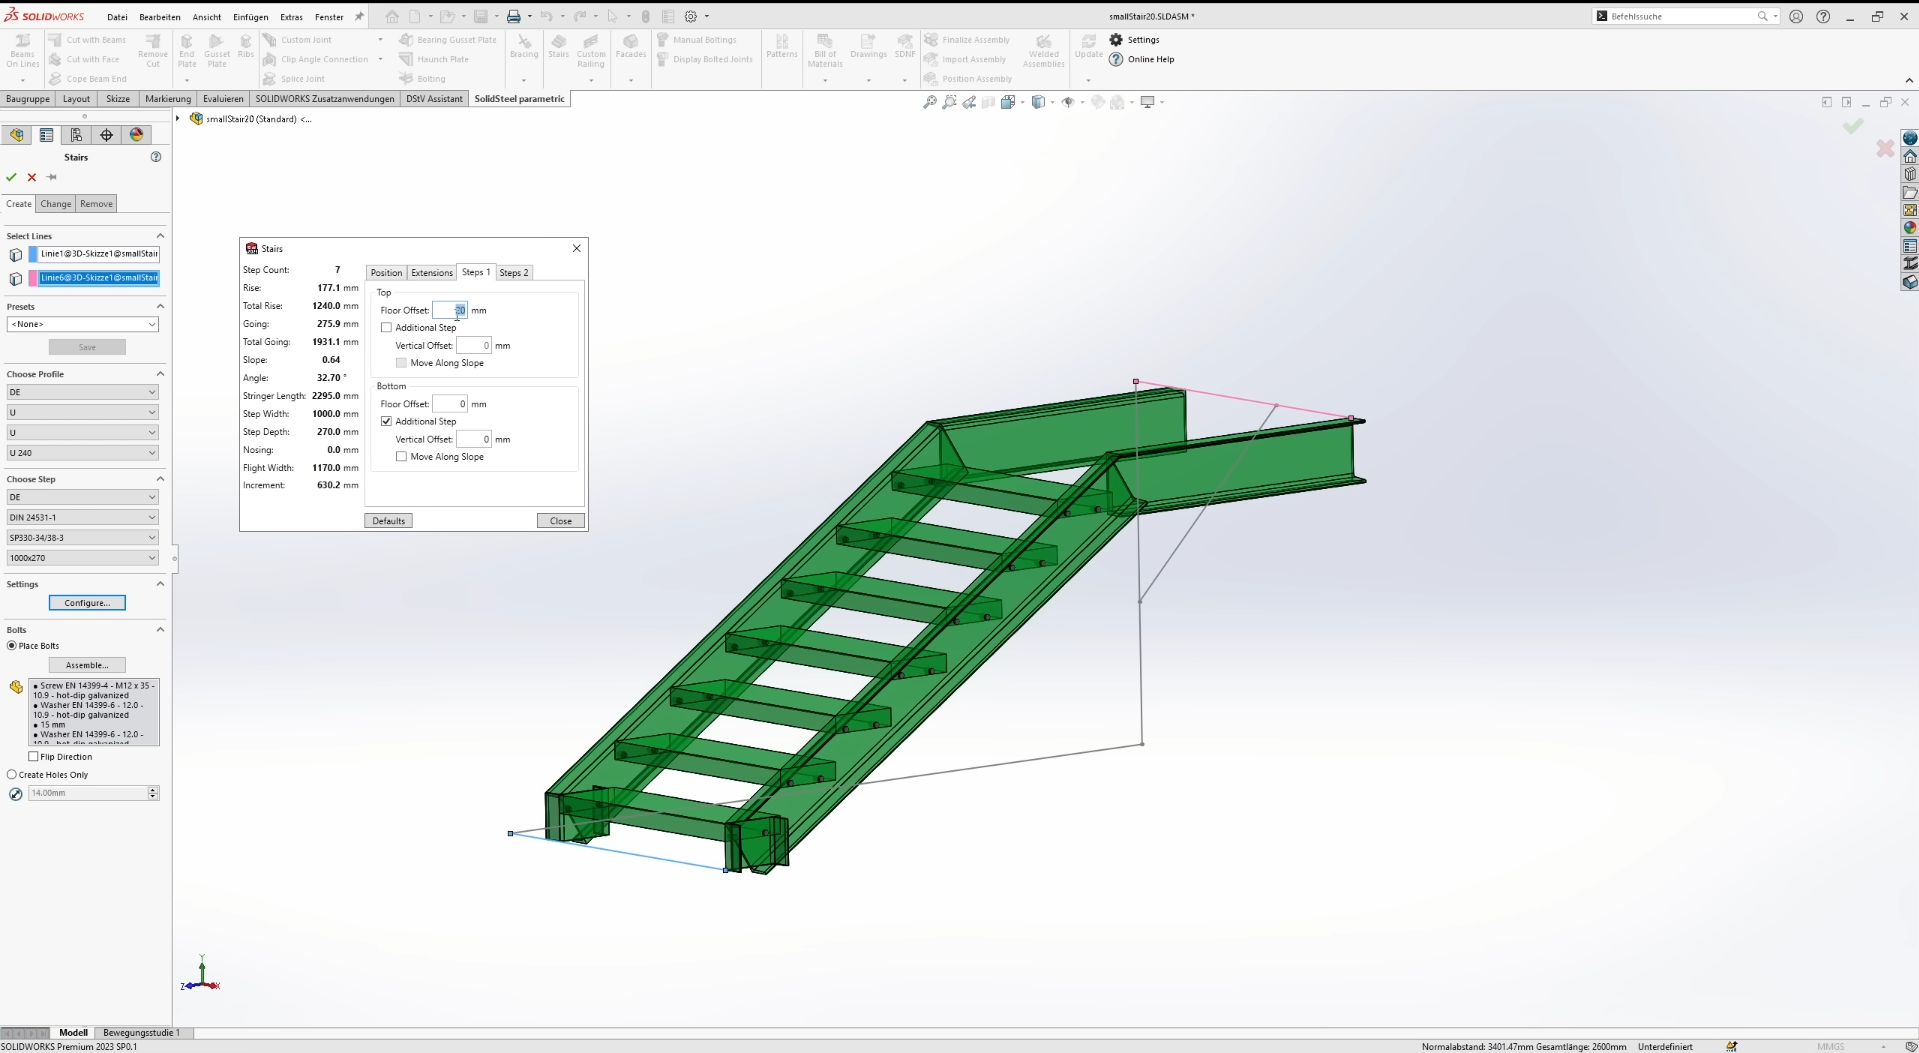
Task: Open the U 240 profile size dropdown
Action: tap(83, 453)
